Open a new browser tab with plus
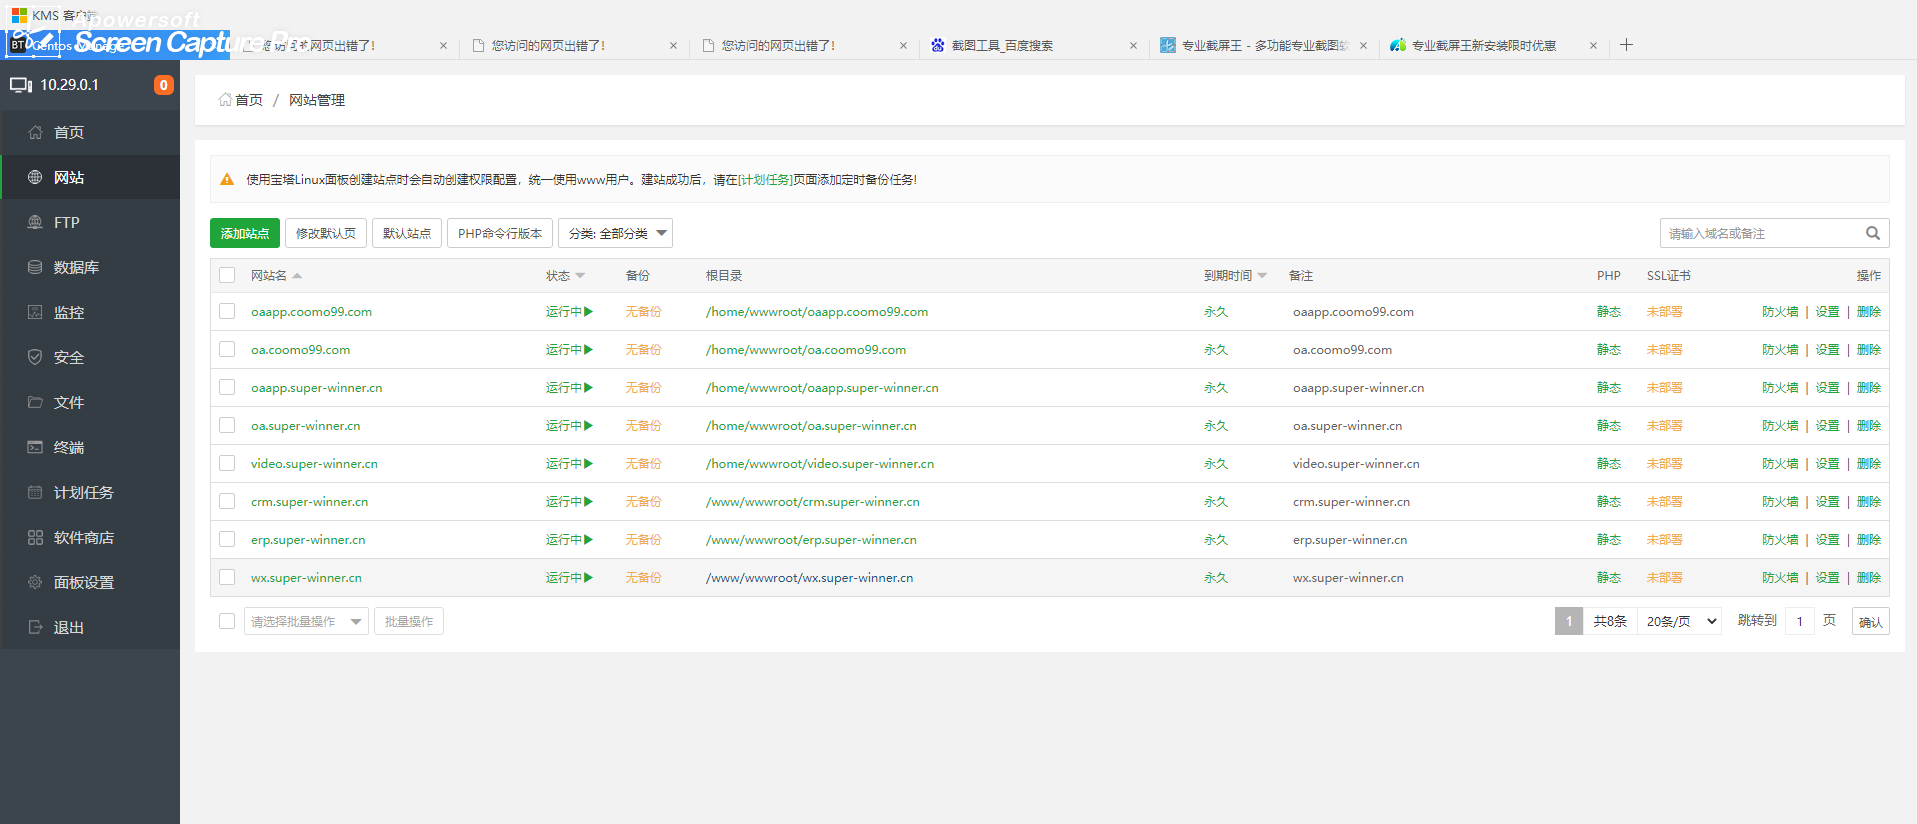Viewport: 1917px width, 824px height. [1626, 44]
